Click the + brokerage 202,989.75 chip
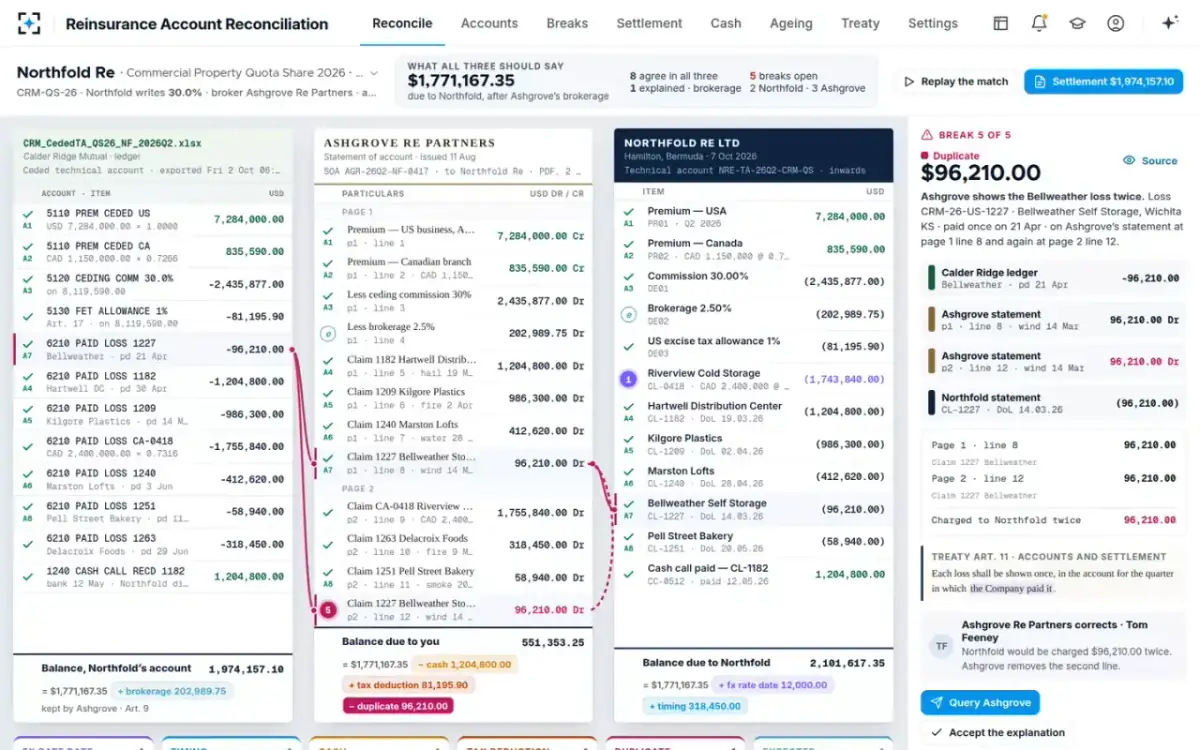The height and width of the screenshot is (750, 1200). pyautogui.click(x=171, y=691)
